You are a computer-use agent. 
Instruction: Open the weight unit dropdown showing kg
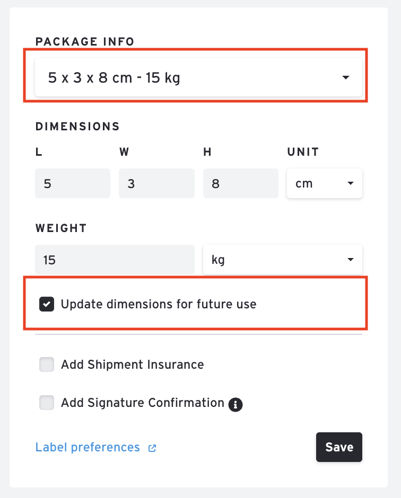pyautogui.click(x=282, y=259)
